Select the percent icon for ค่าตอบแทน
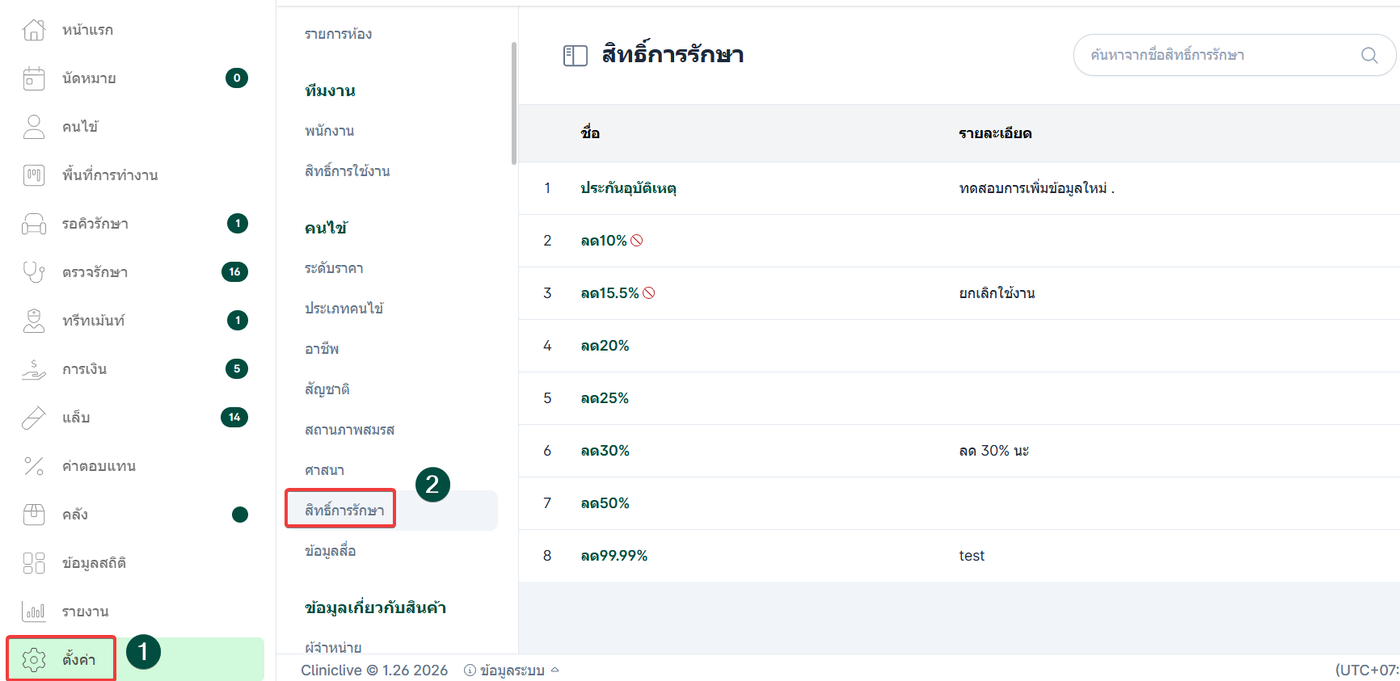 tap(34, 466)
